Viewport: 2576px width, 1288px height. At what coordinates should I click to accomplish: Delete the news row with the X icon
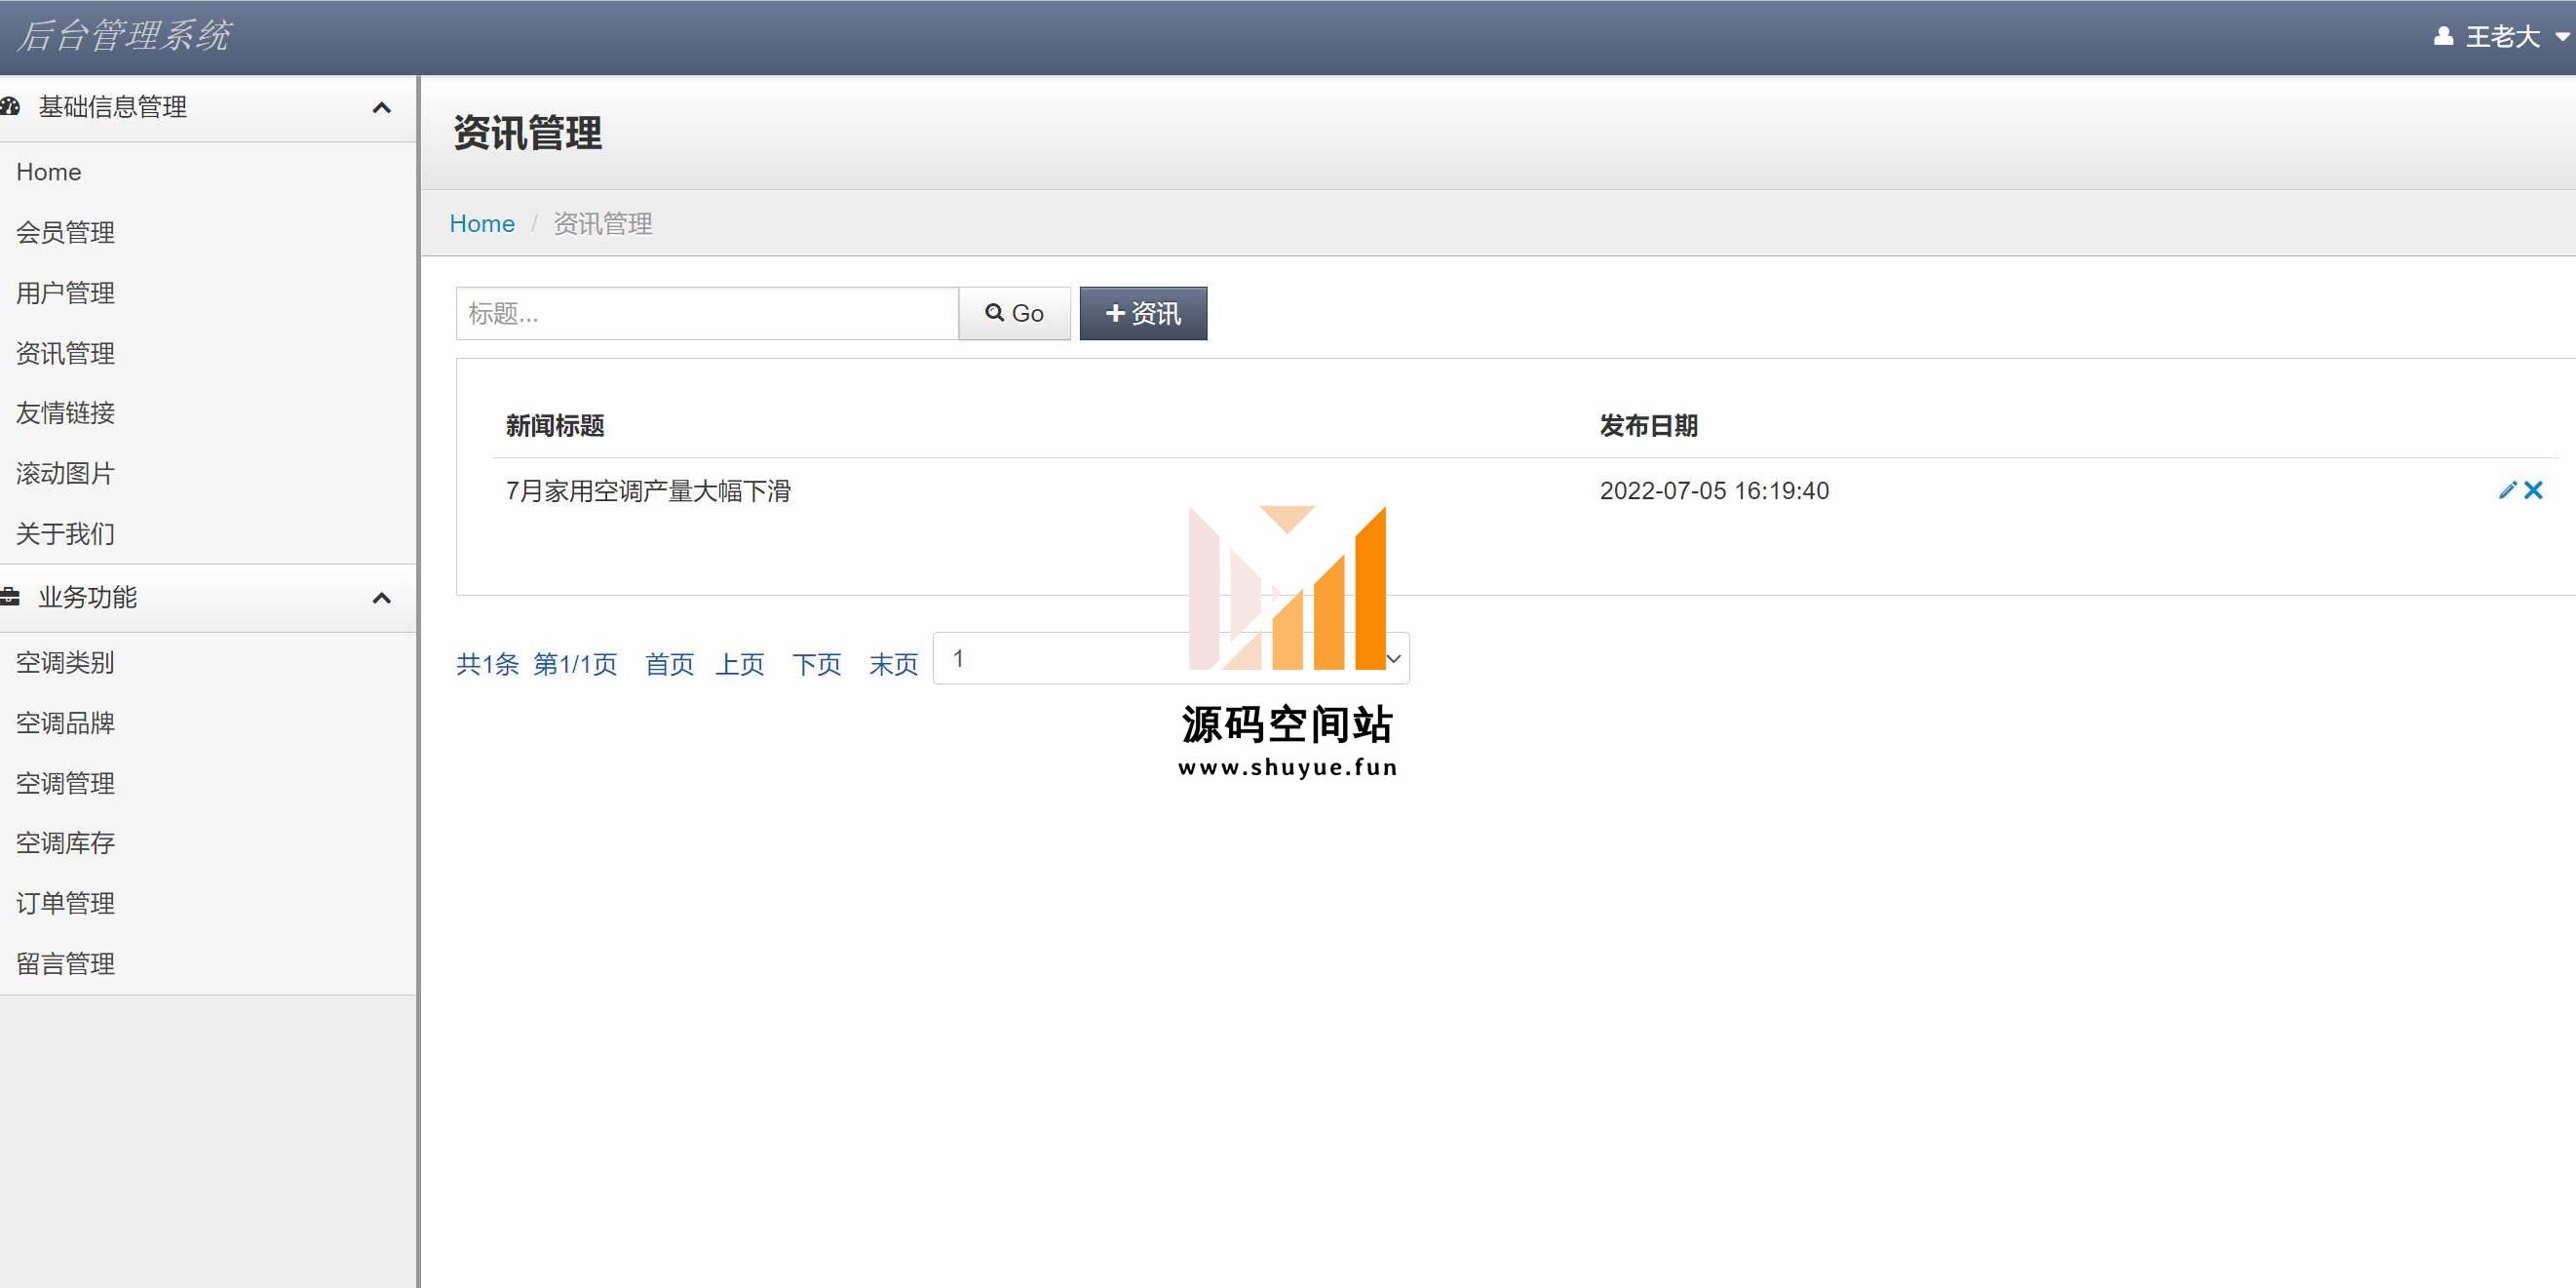pos(2533,490)
